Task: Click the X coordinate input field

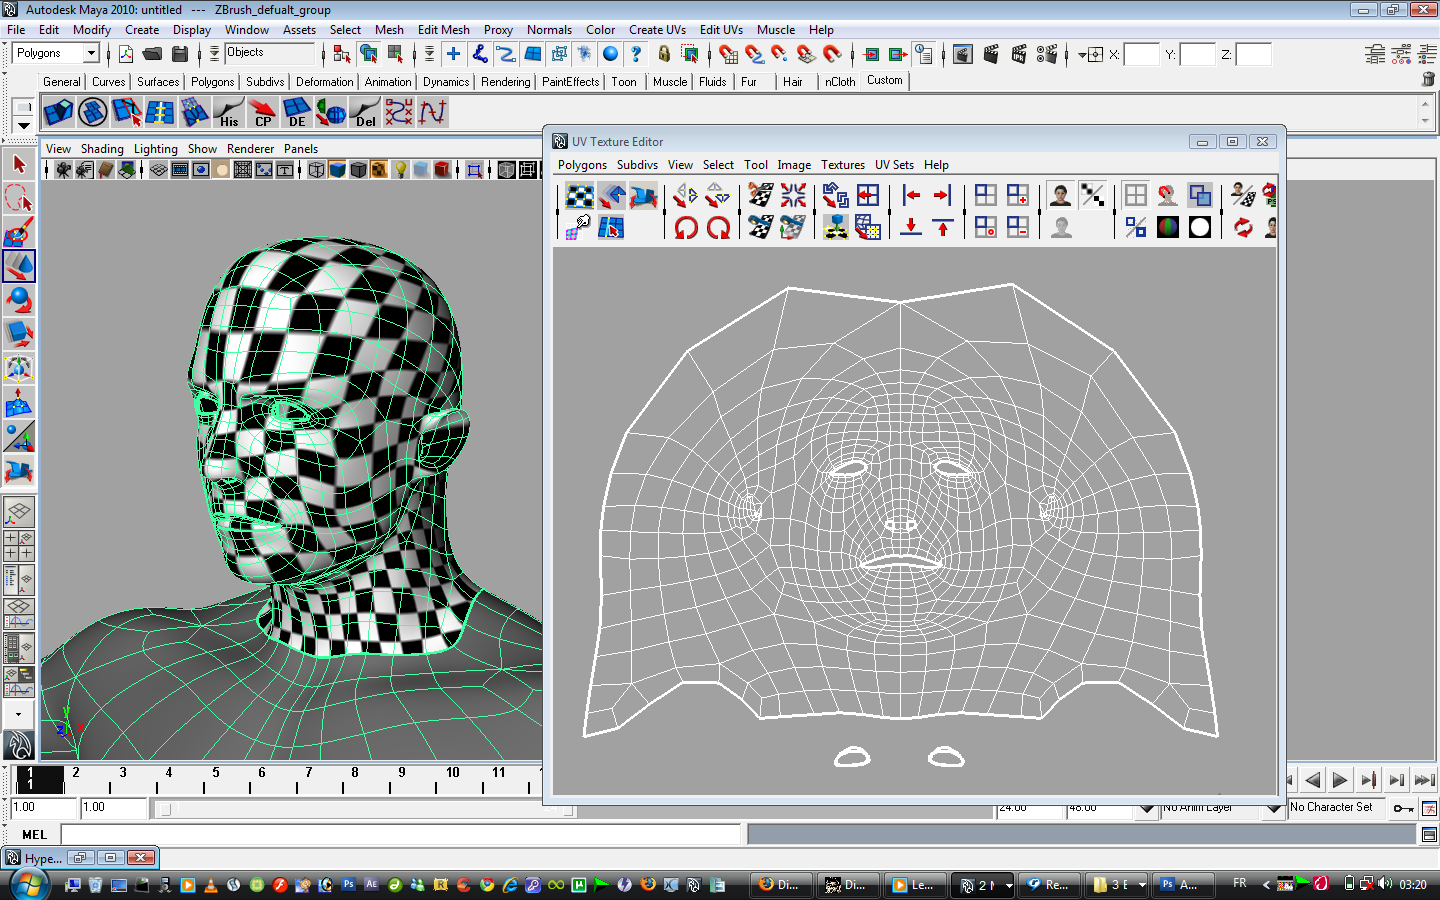Action: point(1141,54)
